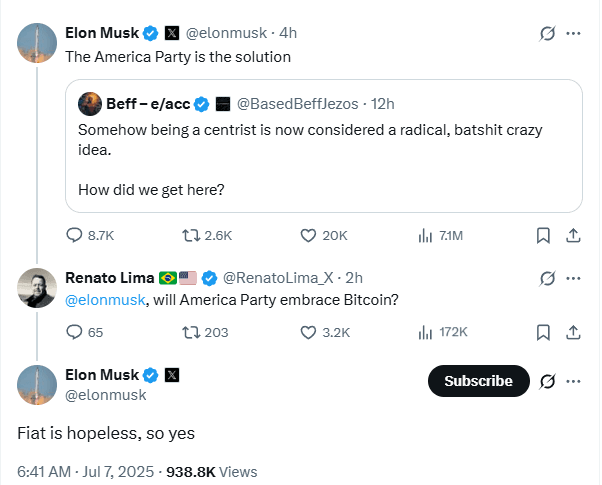The height and width of the screenshot is (485, 602).
Task: Bookmark Elon Musk's first tweet
Action: [x=542, y=235]
